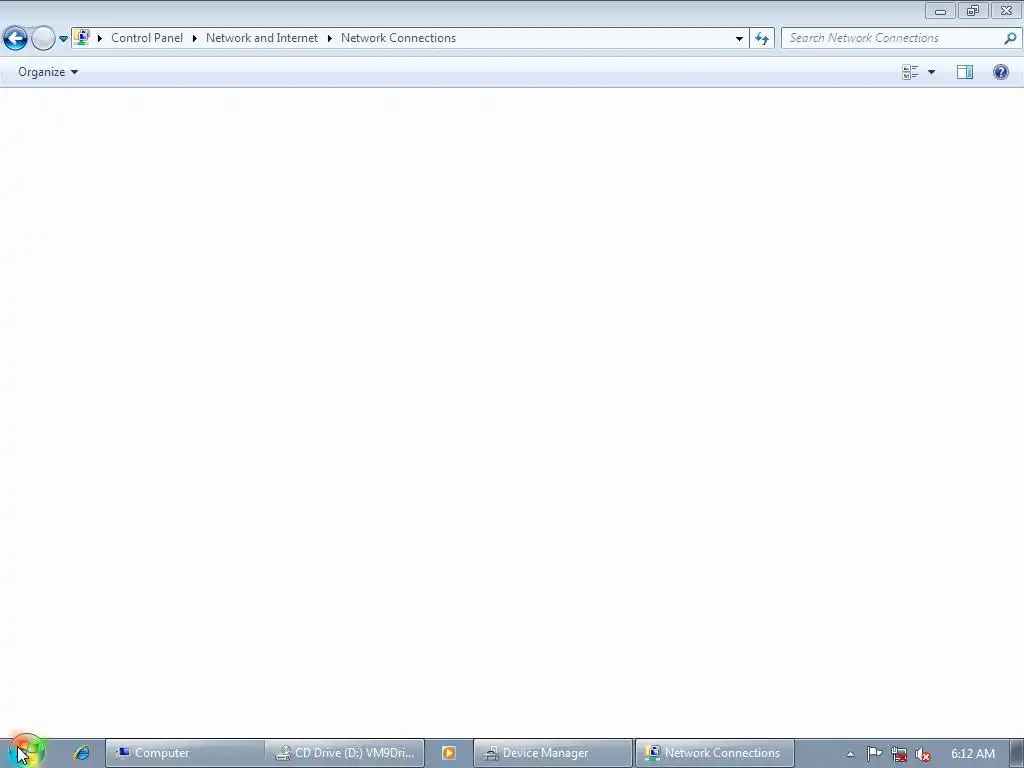This screenshot has width=1024, height=768.
Task: Click the Show desktop strip
Action: [x=1016, y=753]
